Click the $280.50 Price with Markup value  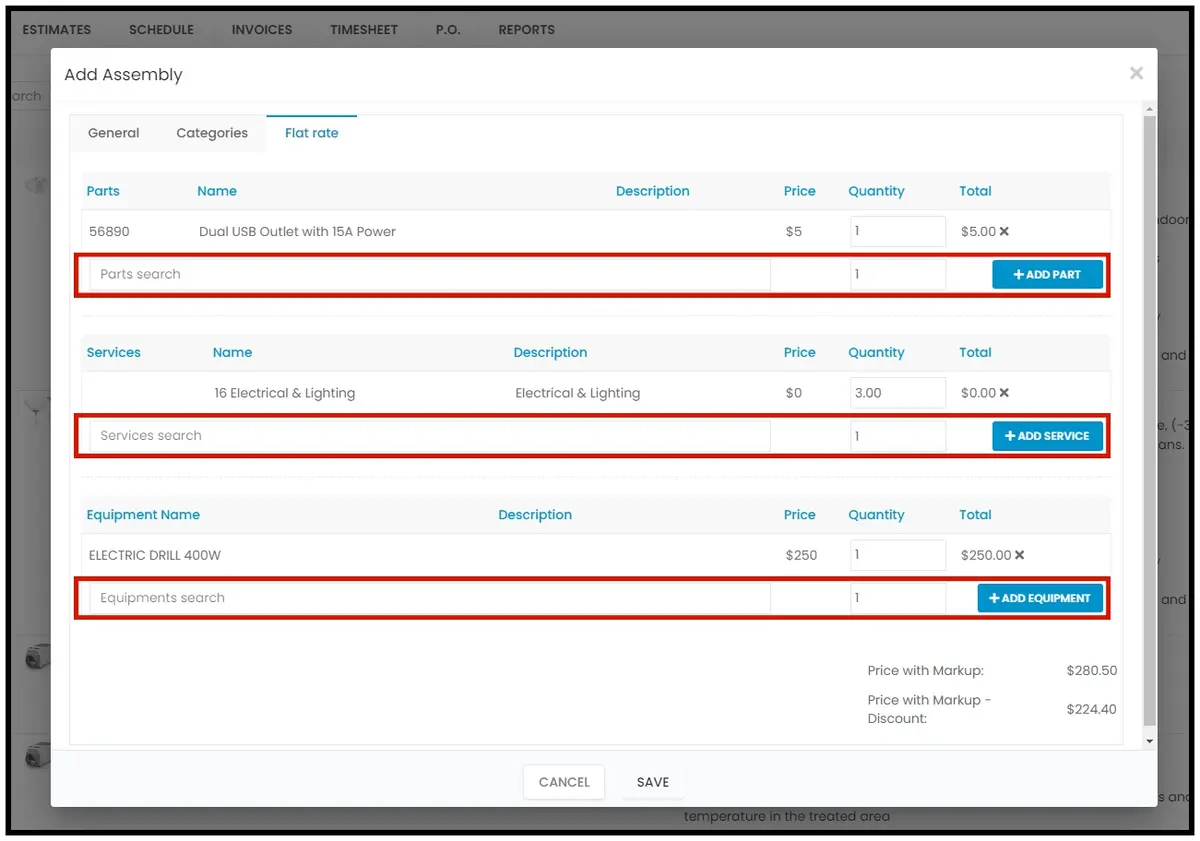[1092, 672]
